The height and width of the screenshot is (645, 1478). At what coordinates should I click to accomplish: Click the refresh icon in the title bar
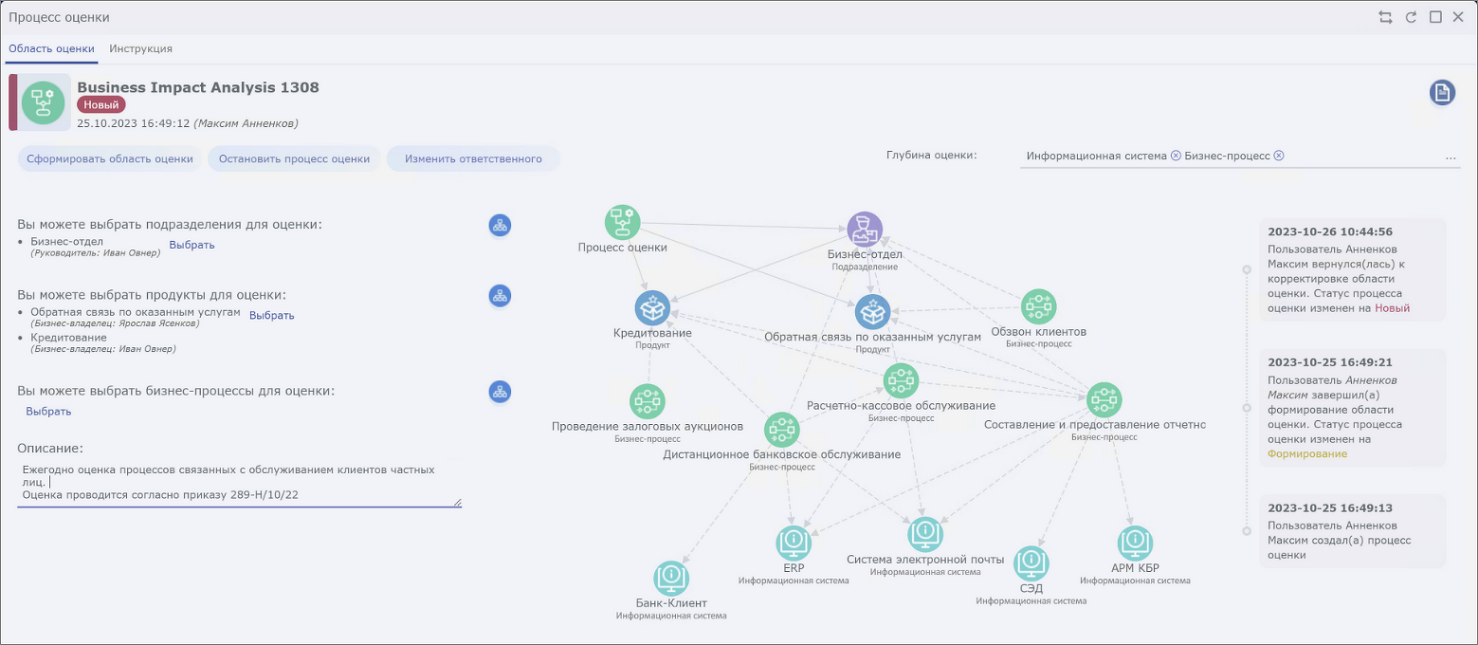click(x=1411, y=17)
